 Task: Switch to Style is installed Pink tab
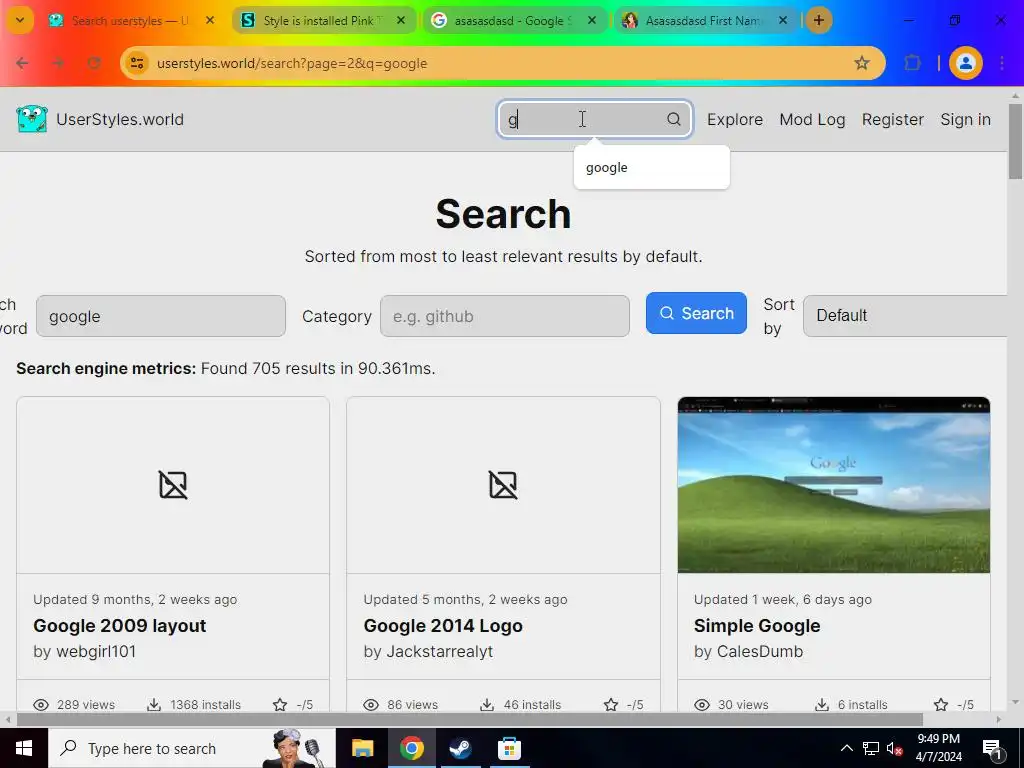(x=323, y=20)
